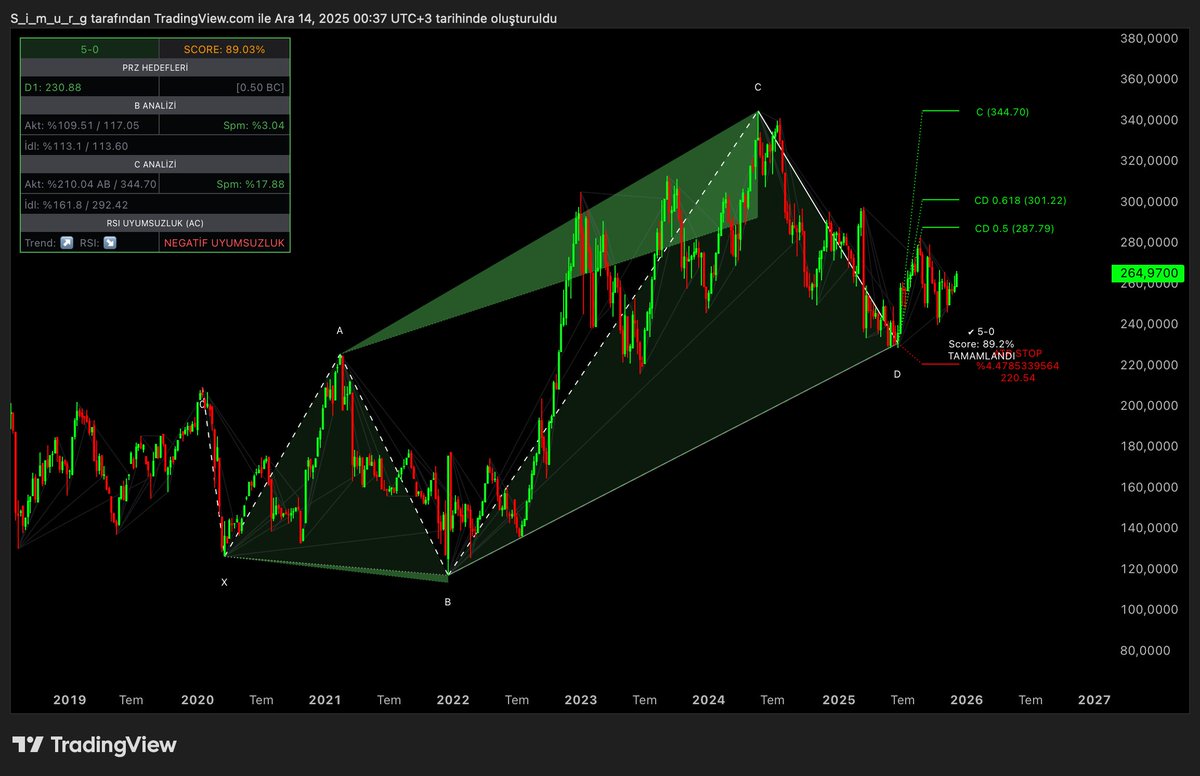1200x776 pixels.
Task: Click the '100,0000' price axis label
Action: click(1150, 609)
